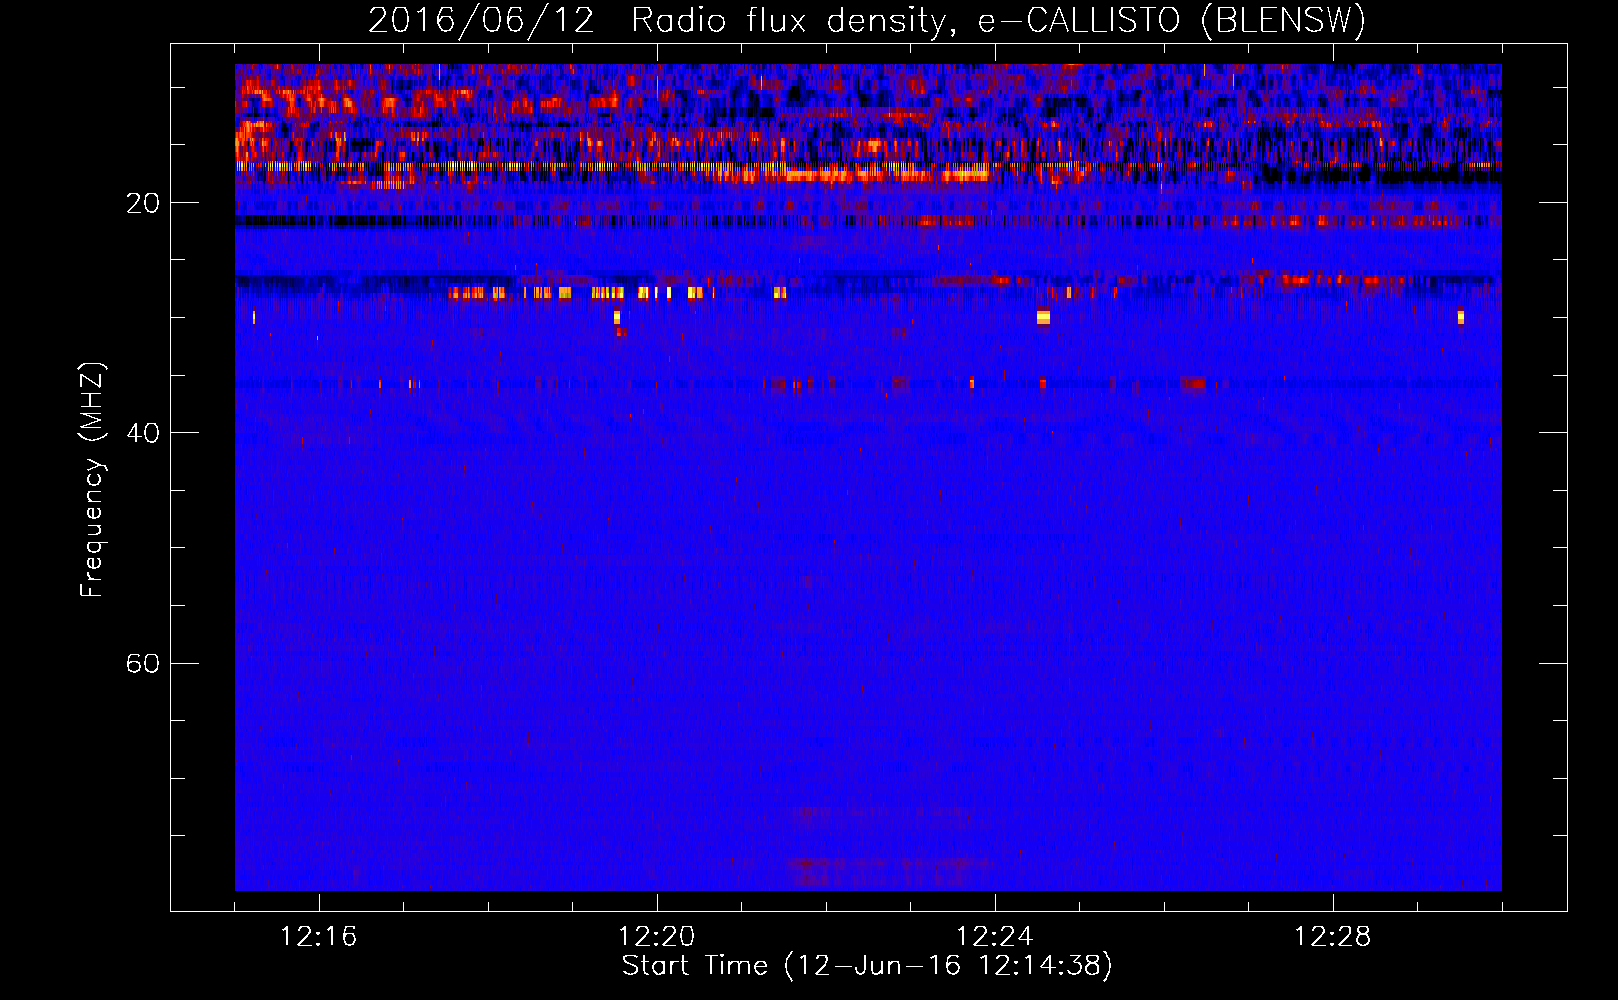Click the 'Start Time (12-Jun-16 12:14:38)' label

coord(867,966)
